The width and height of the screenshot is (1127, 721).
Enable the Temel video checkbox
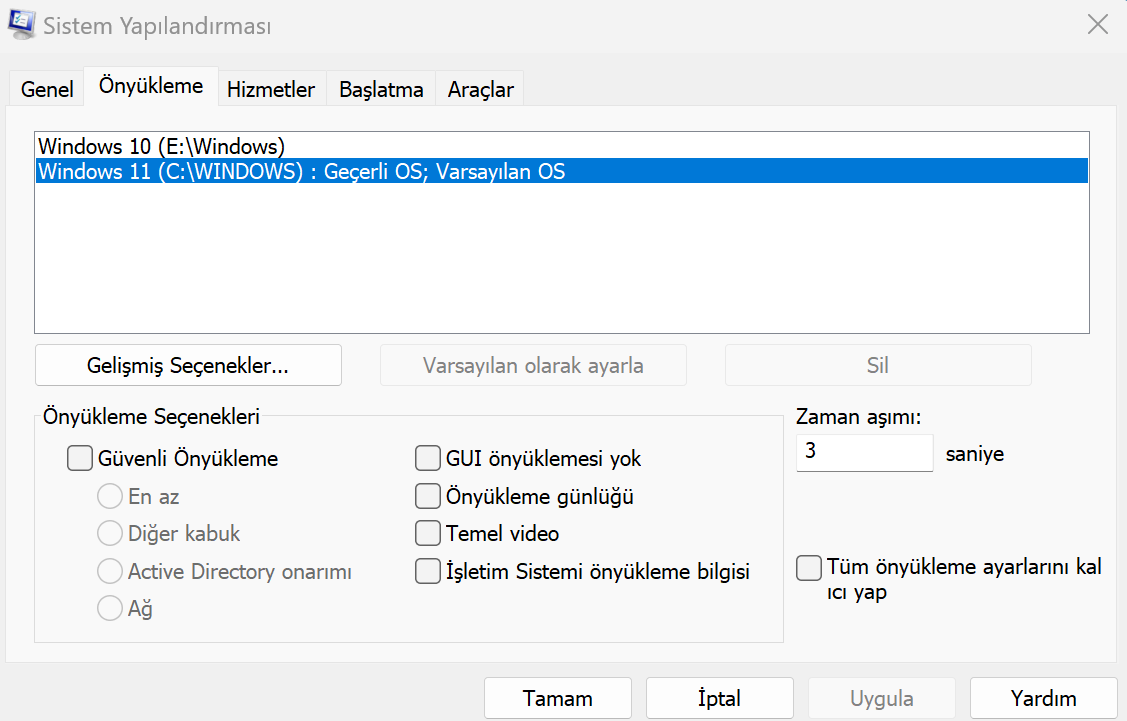tap(428, 533)
